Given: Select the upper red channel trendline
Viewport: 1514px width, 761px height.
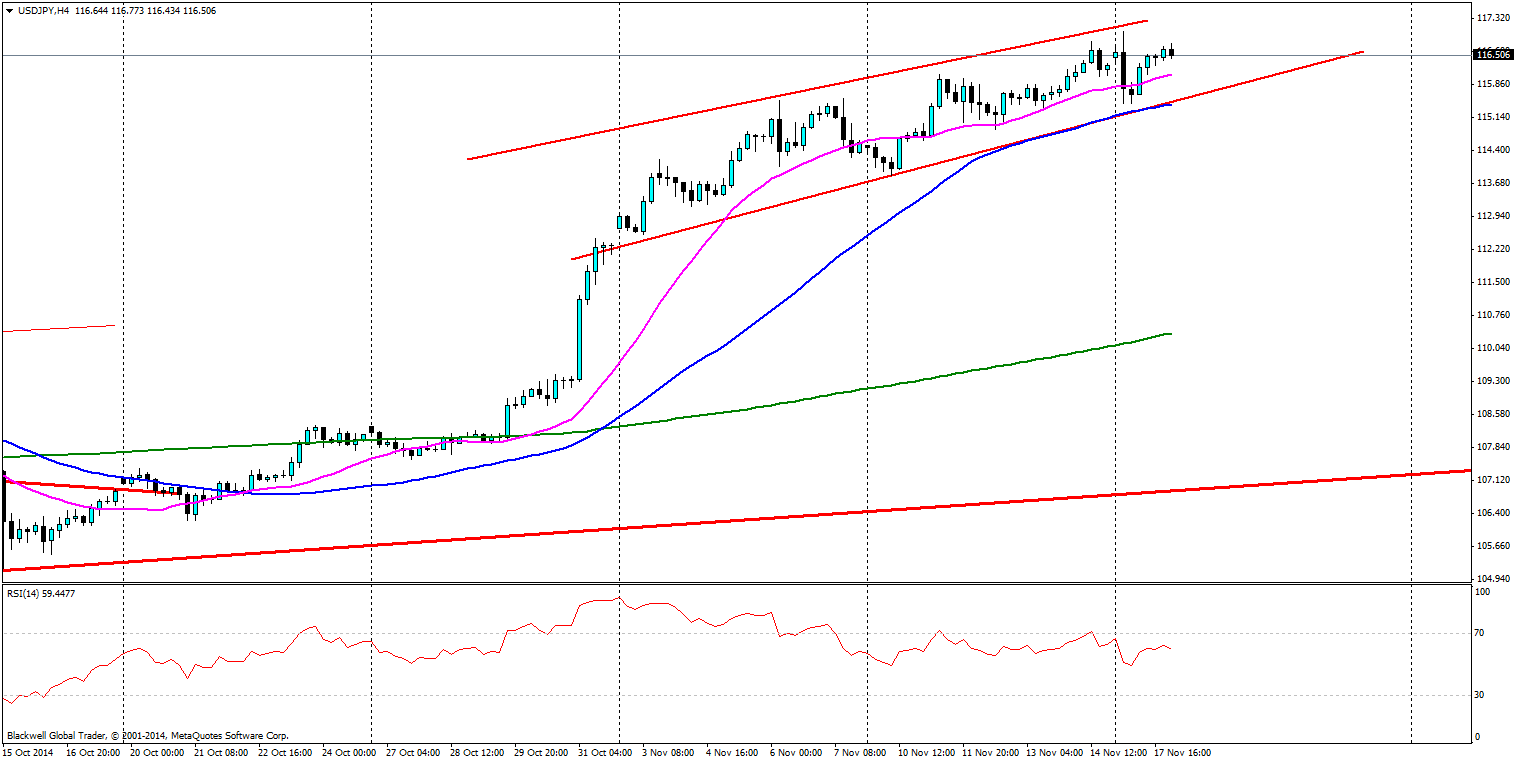Looking at the screenshot, I should [807, 89].
